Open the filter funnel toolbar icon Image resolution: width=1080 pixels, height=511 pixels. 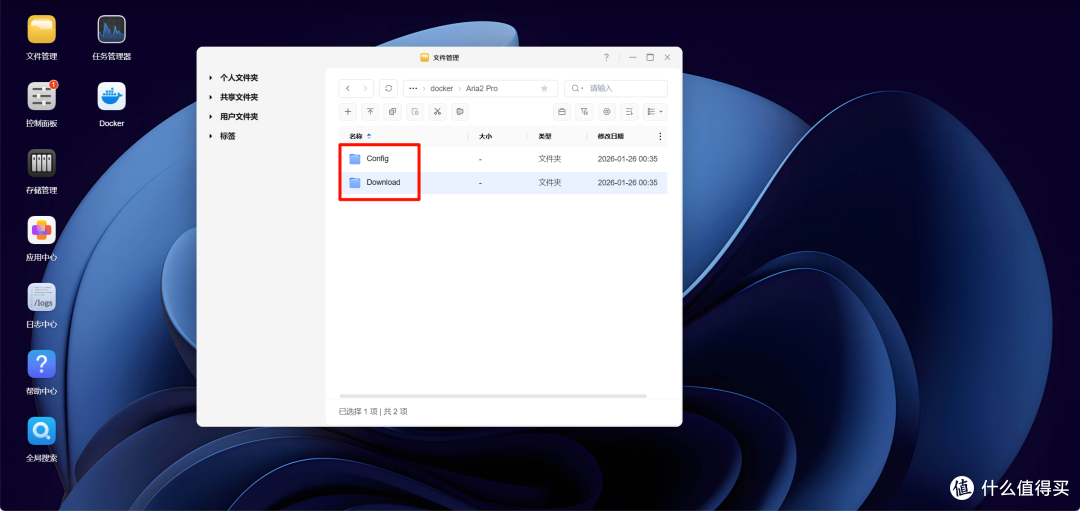click(x=584, y=111)
